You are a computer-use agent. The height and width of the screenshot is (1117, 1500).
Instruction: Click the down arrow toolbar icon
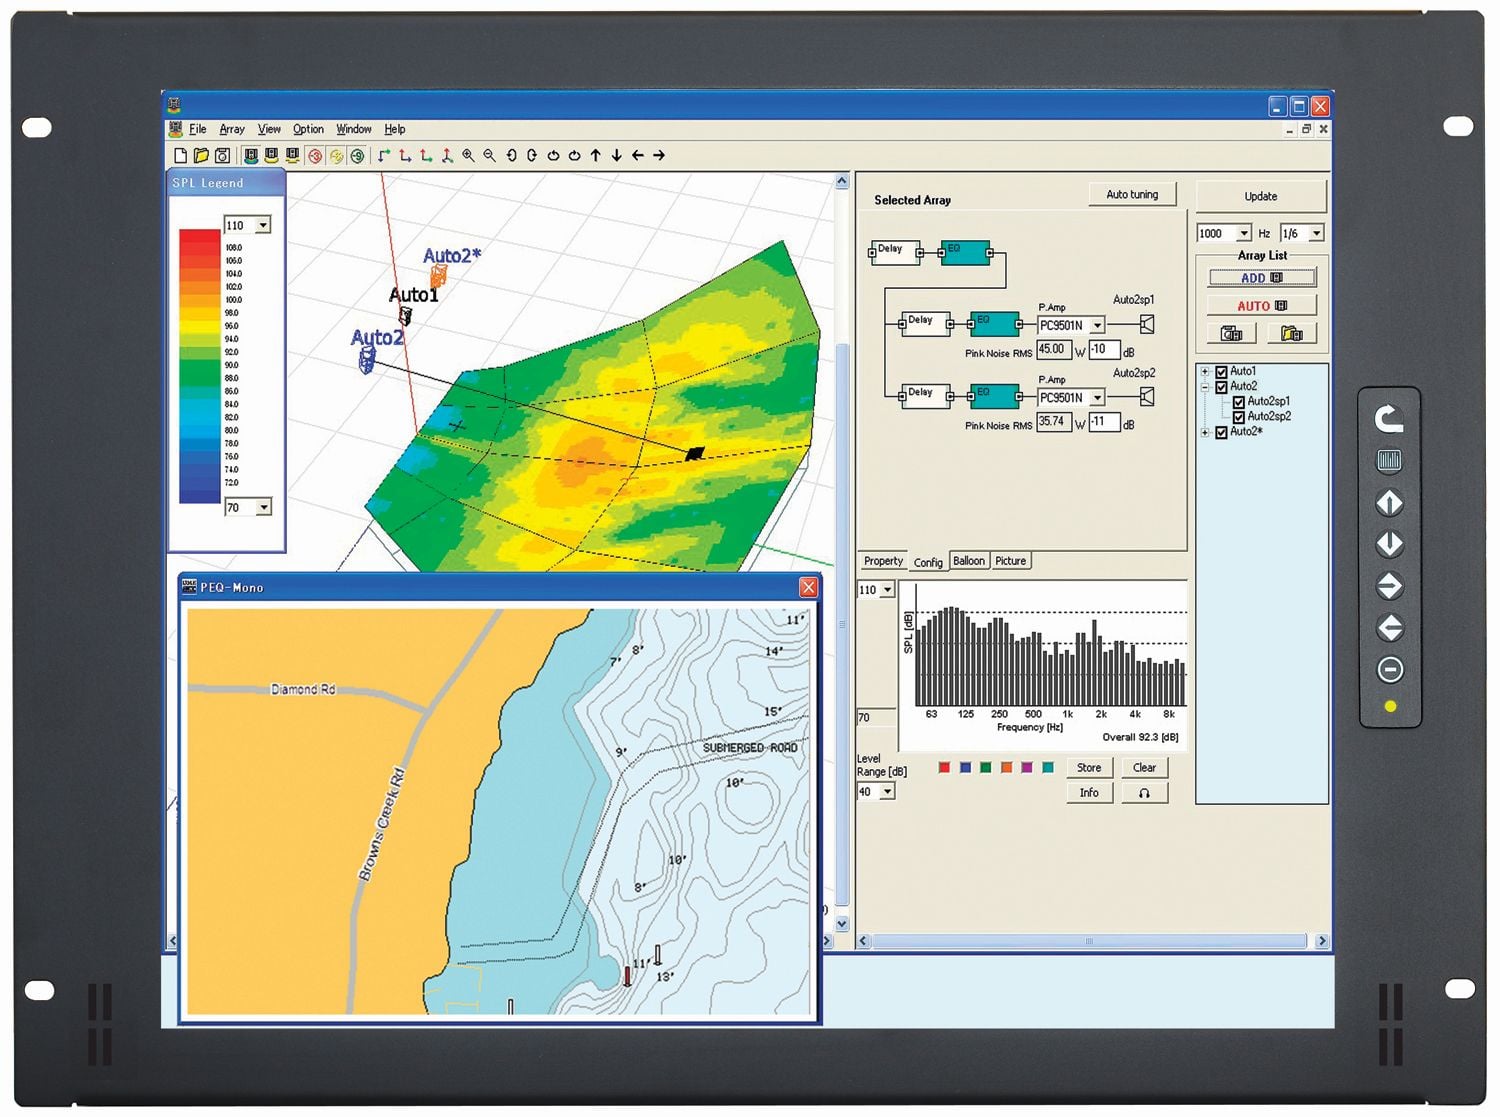[617, 156]
